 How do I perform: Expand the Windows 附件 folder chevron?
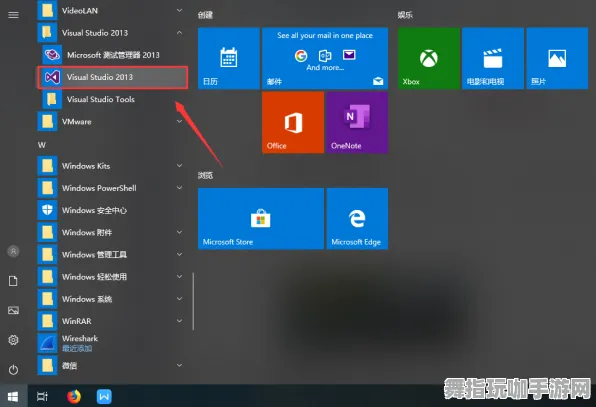coord(179,232)
